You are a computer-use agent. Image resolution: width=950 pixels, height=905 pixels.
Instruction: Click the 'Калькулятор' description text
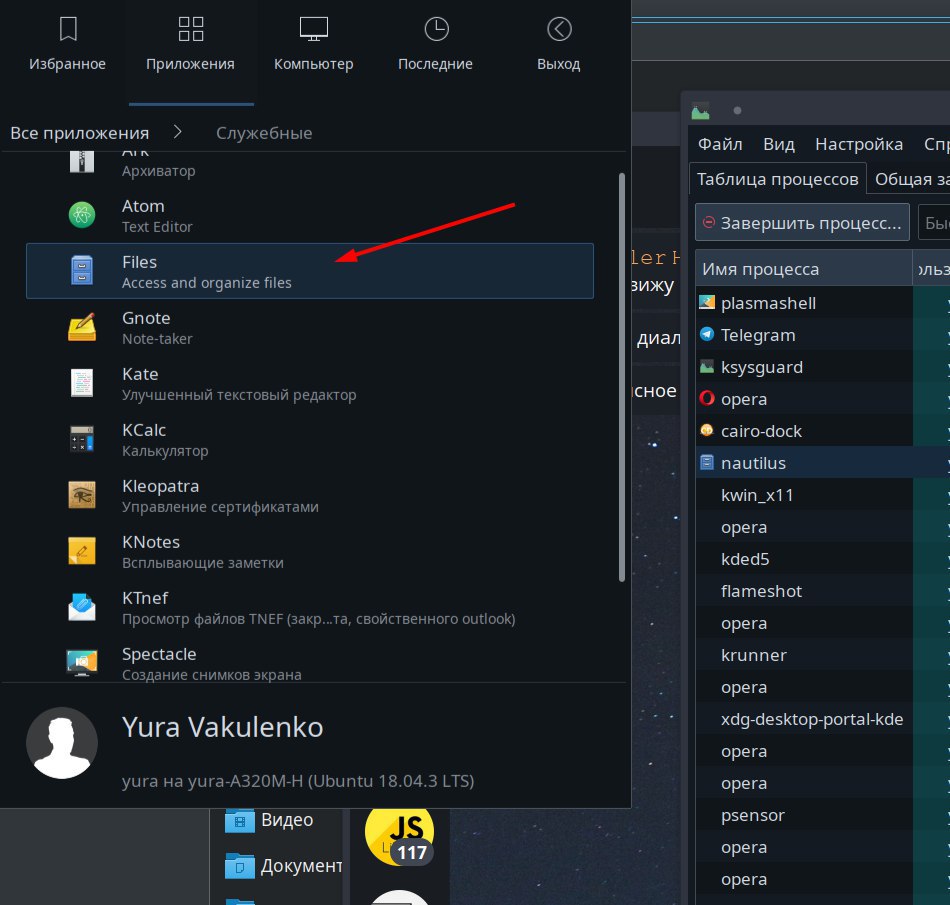tap(165, 451)
